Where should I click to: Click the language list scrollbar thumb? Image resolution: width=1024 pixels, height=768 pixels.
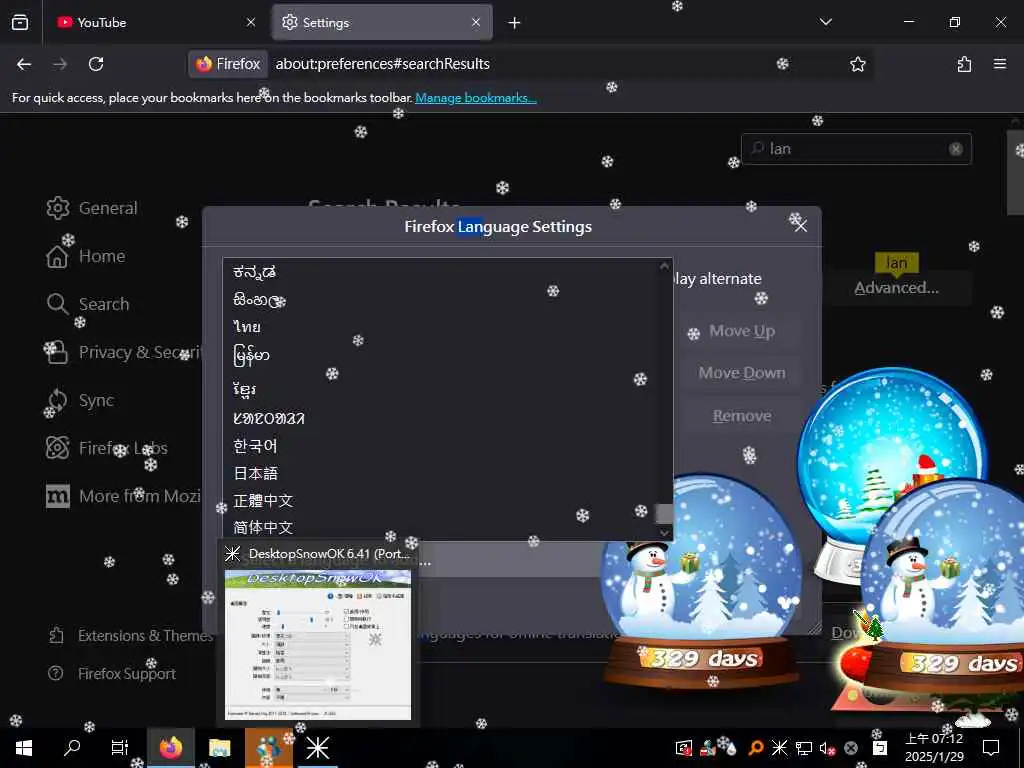(664, 513)
